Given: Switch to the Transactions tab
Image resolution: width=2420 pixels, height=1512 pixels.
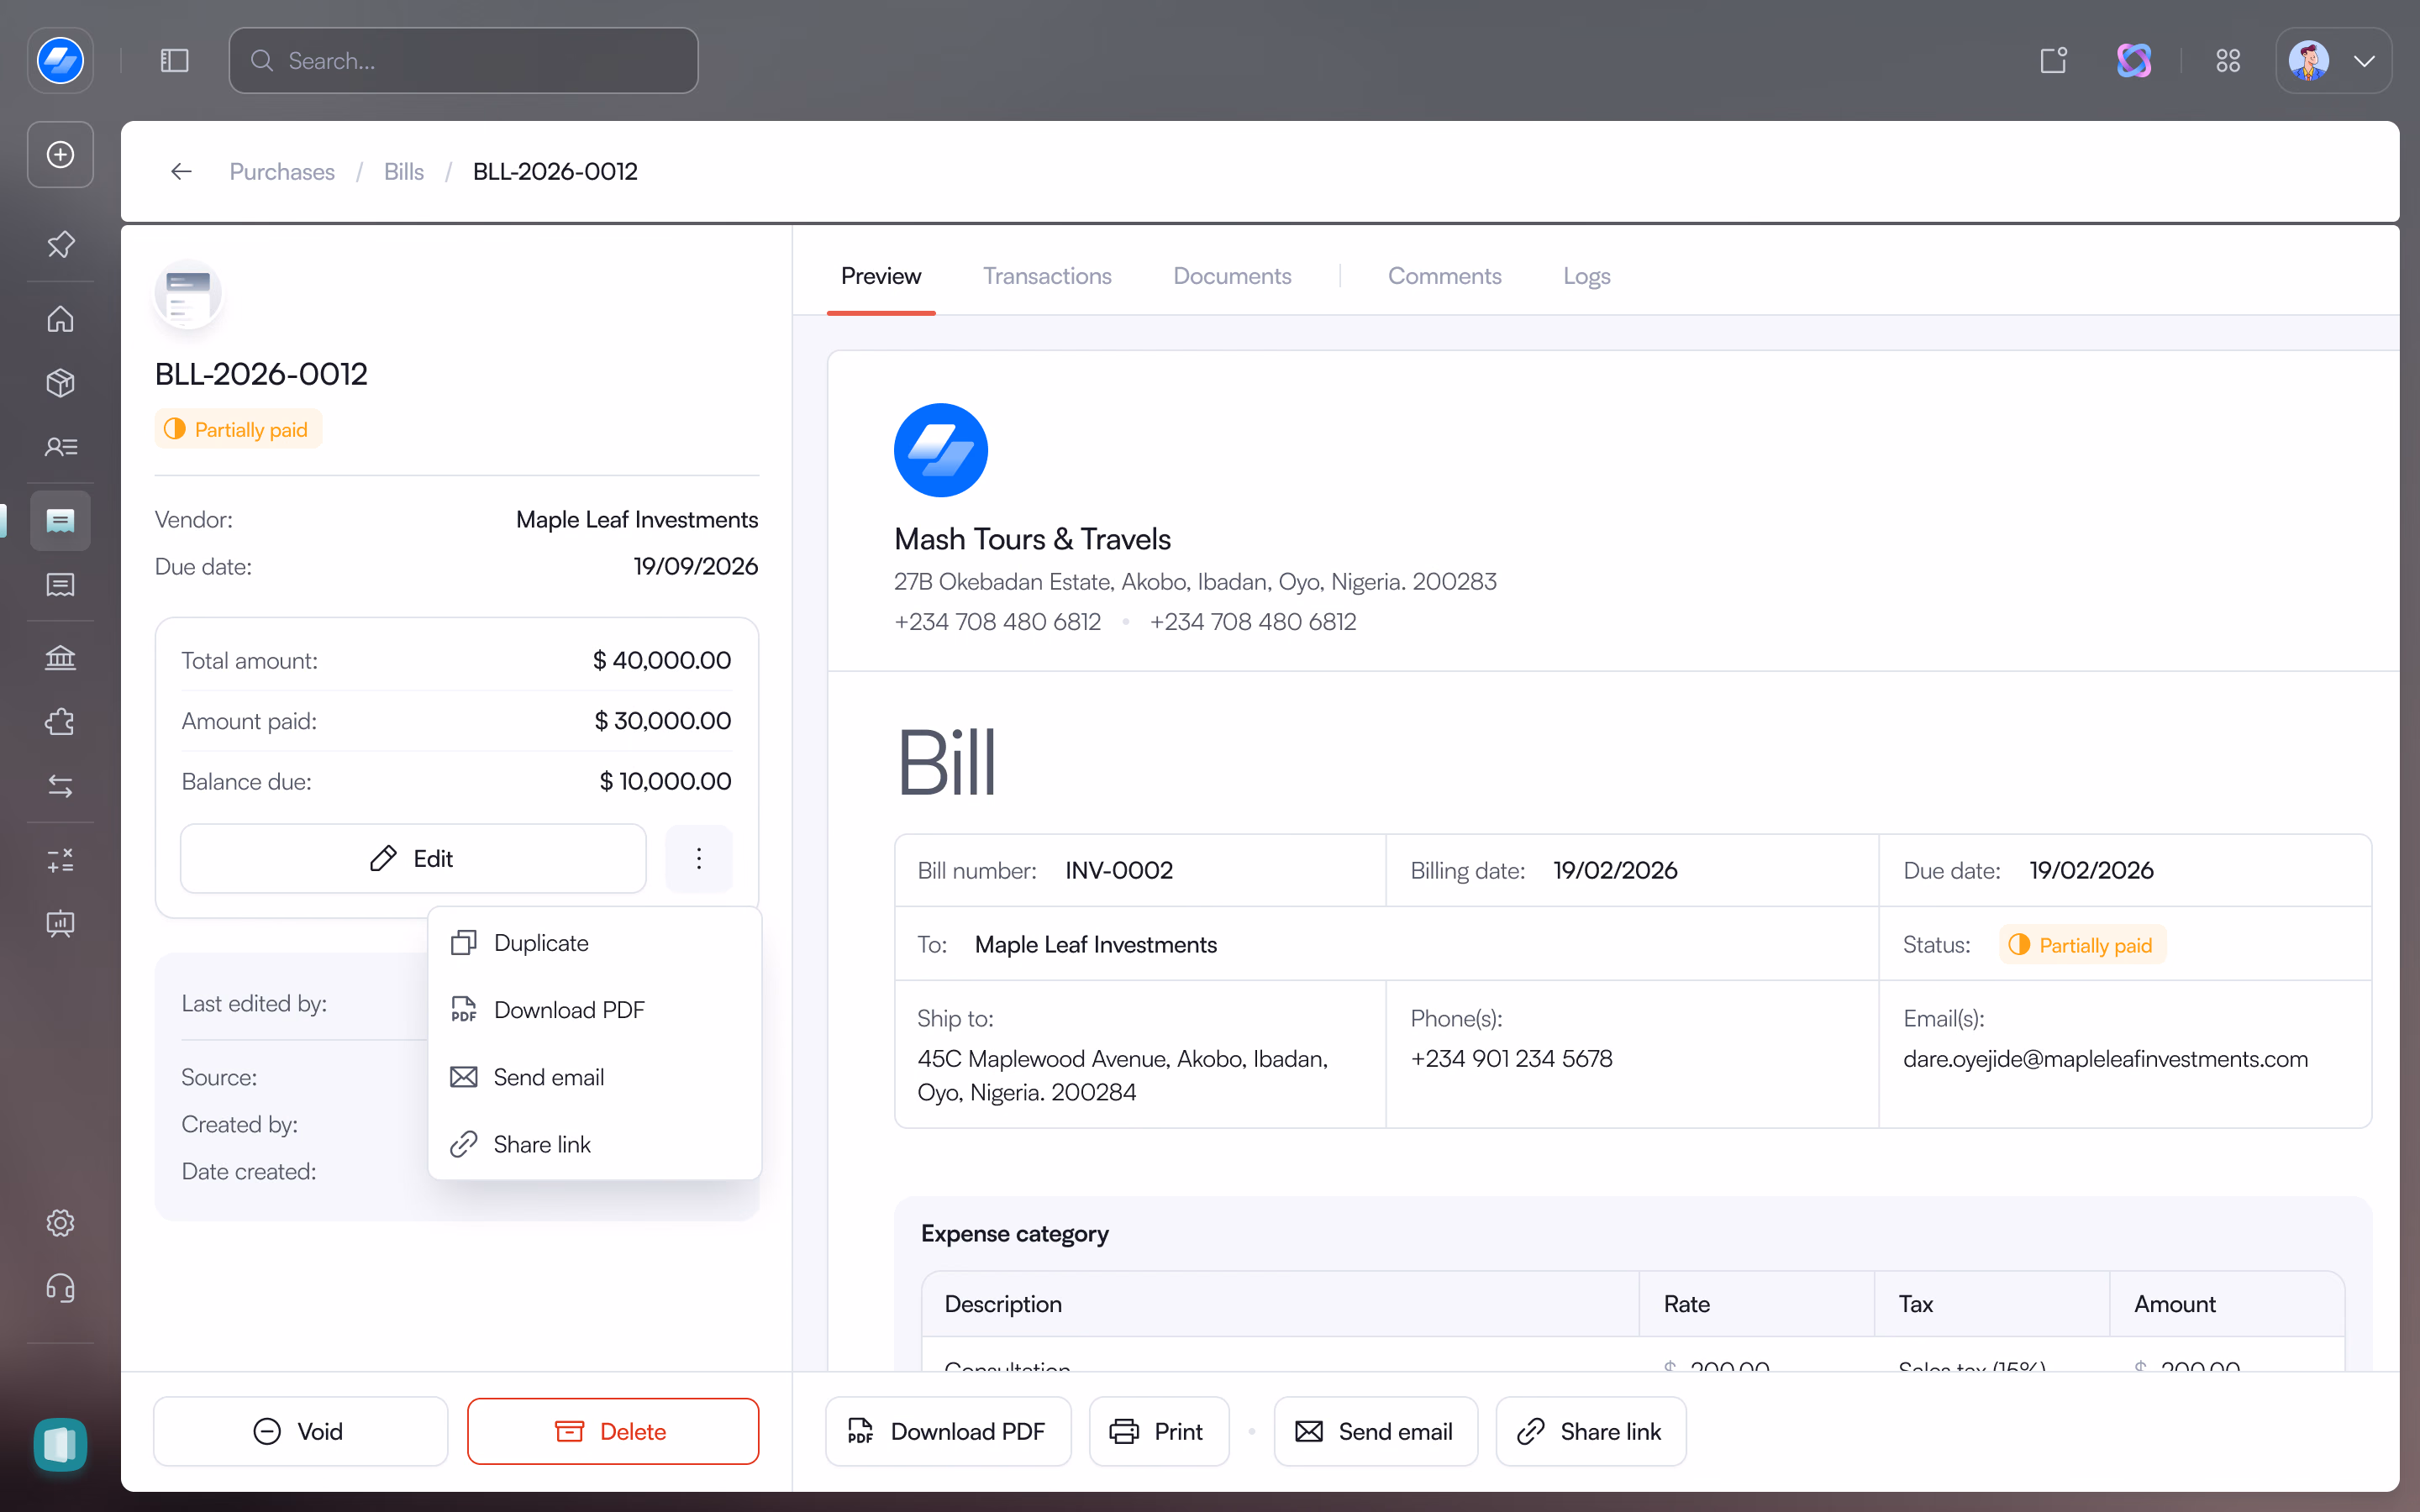Looking at the screenshot, I should click(x=1047, y=276).
